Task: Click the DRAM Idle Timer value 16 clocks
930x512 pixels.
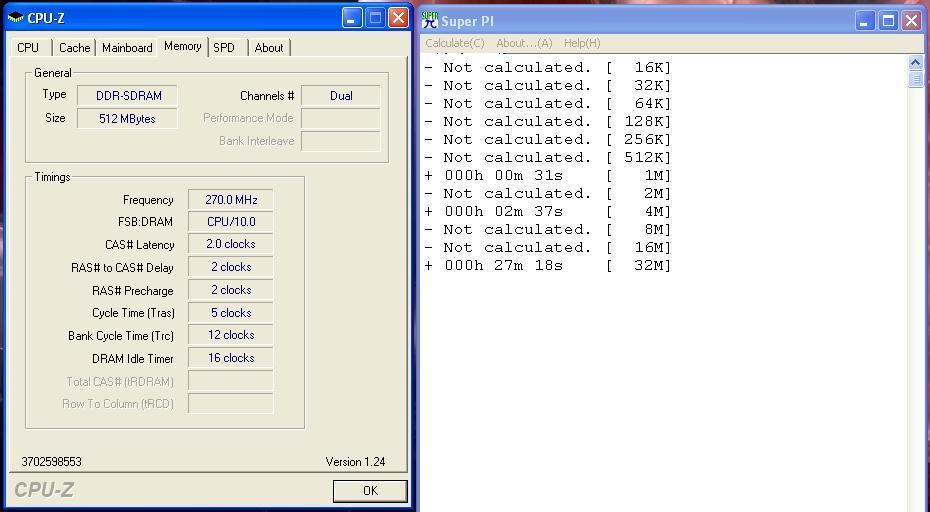Action: (x=231, y=358)
